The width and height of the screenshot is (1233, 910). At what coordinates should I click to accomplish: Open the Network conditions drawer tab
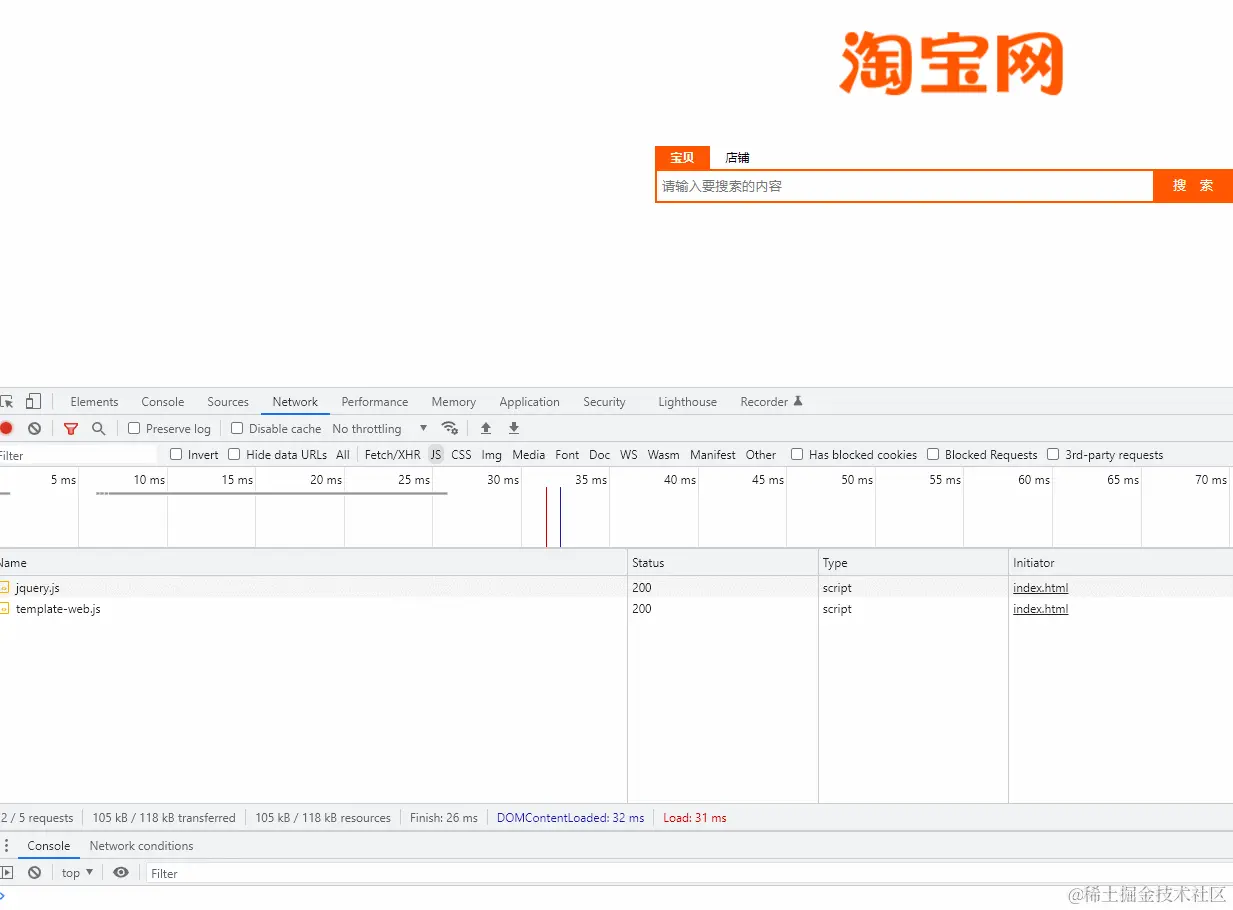pos(141,846)
